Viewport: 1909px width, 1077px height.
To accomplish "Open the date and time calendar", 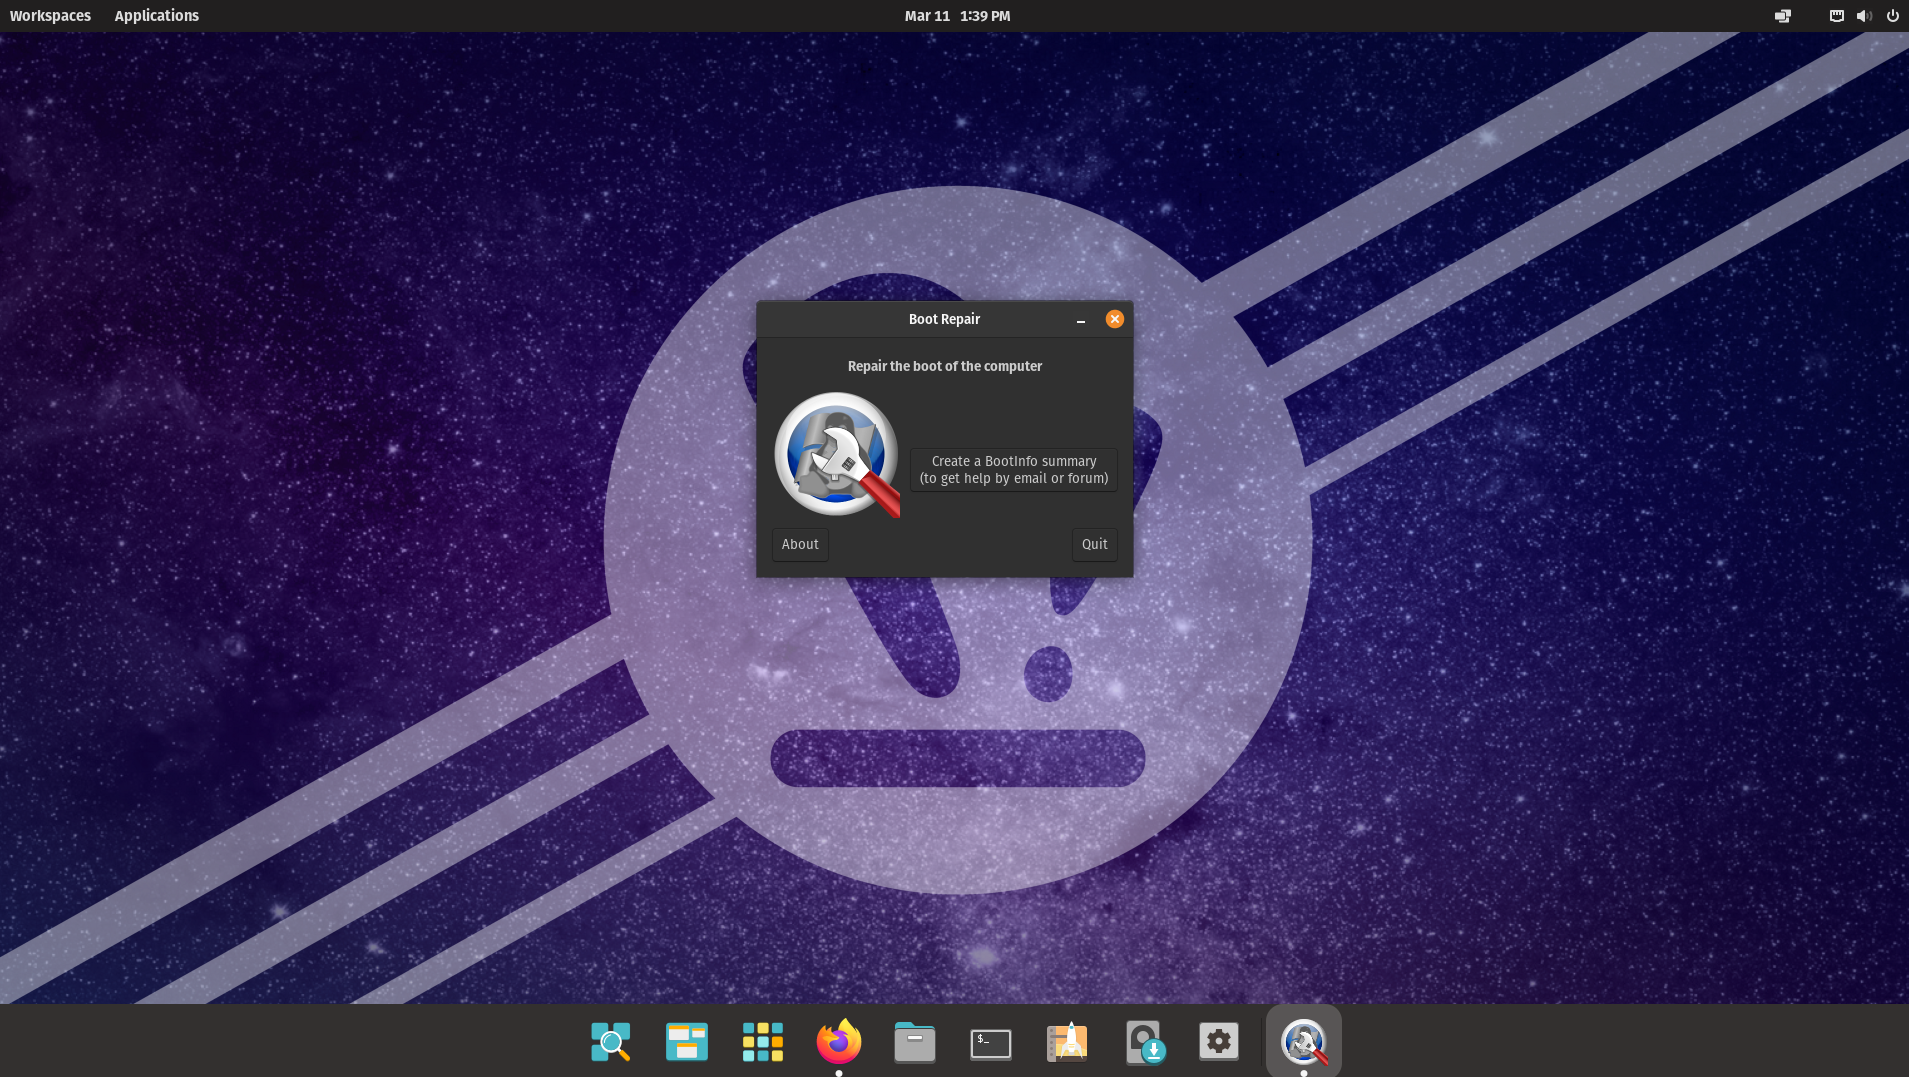I will (957, 16).
